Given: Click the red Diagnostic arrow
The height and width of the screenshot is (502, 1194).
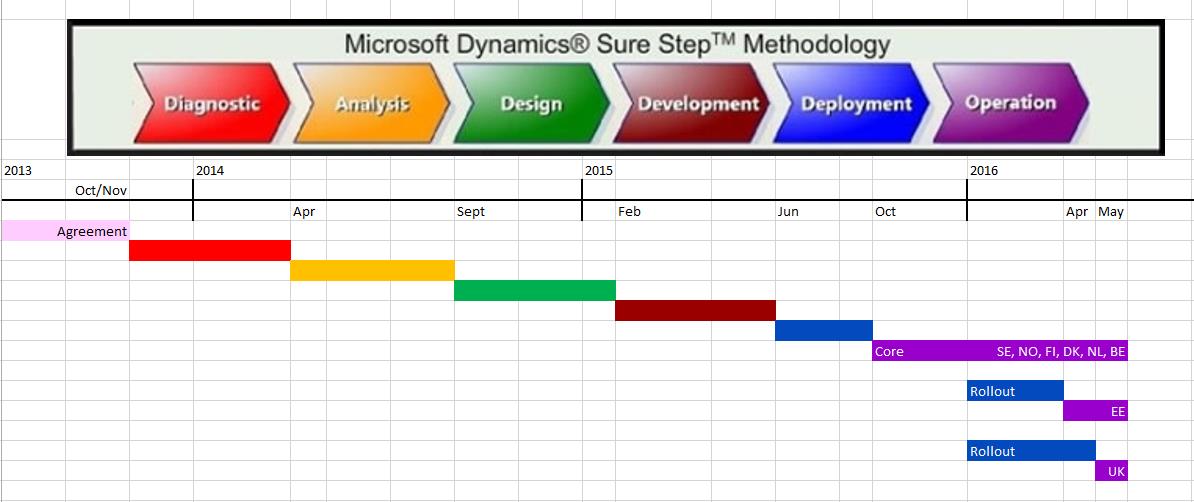Looking at the screenshot, I should [212, 103].
